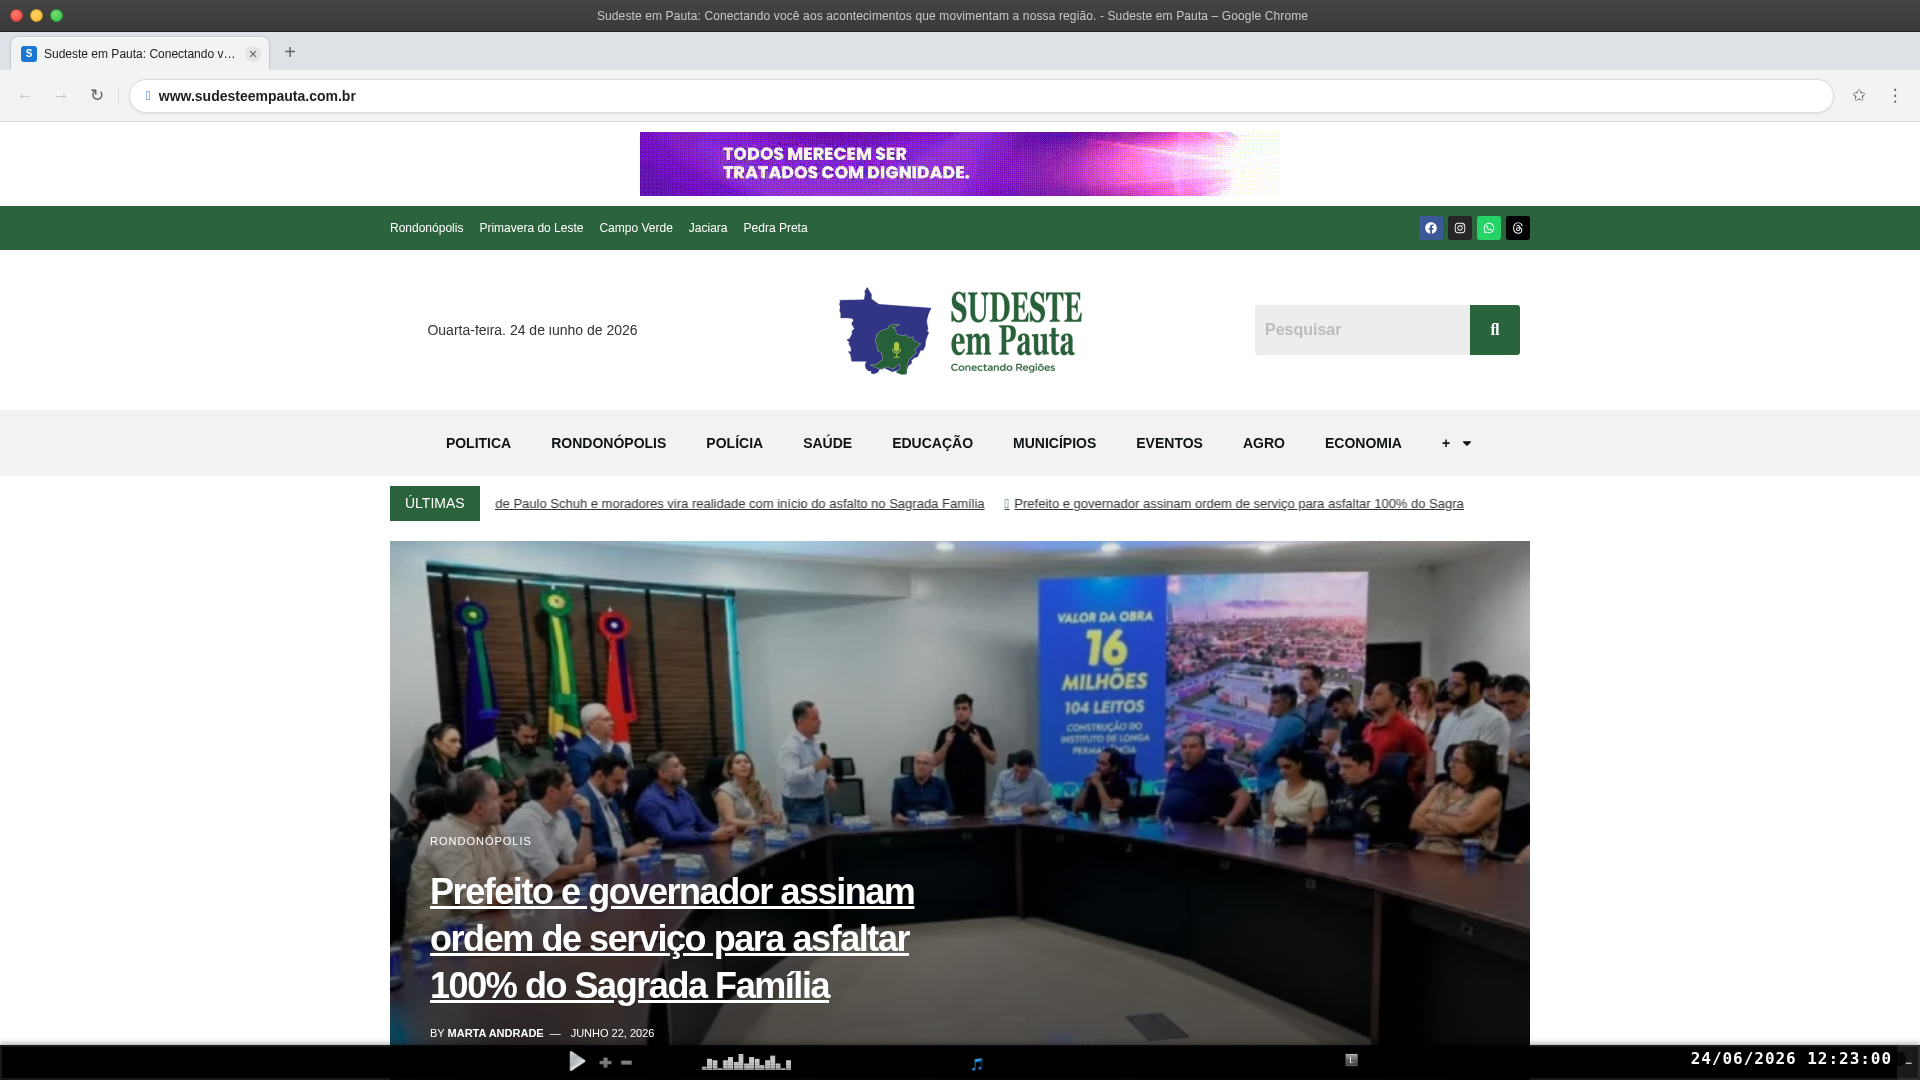Click the Sudeste em Pauta logo

pyautogui.click(x=960, y=331)
